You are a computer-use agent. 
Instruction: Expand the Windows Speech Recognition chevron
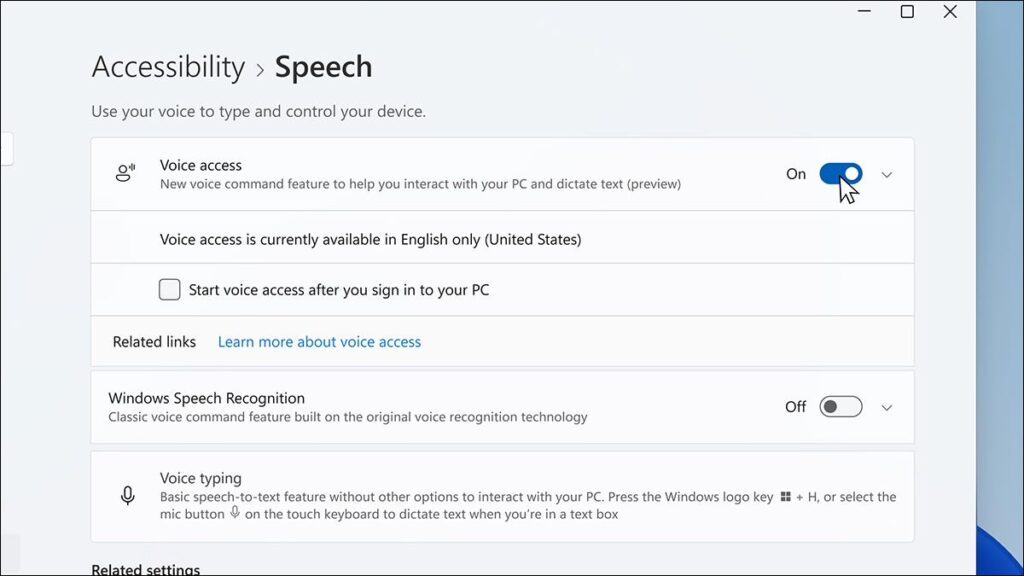(887, 408)
